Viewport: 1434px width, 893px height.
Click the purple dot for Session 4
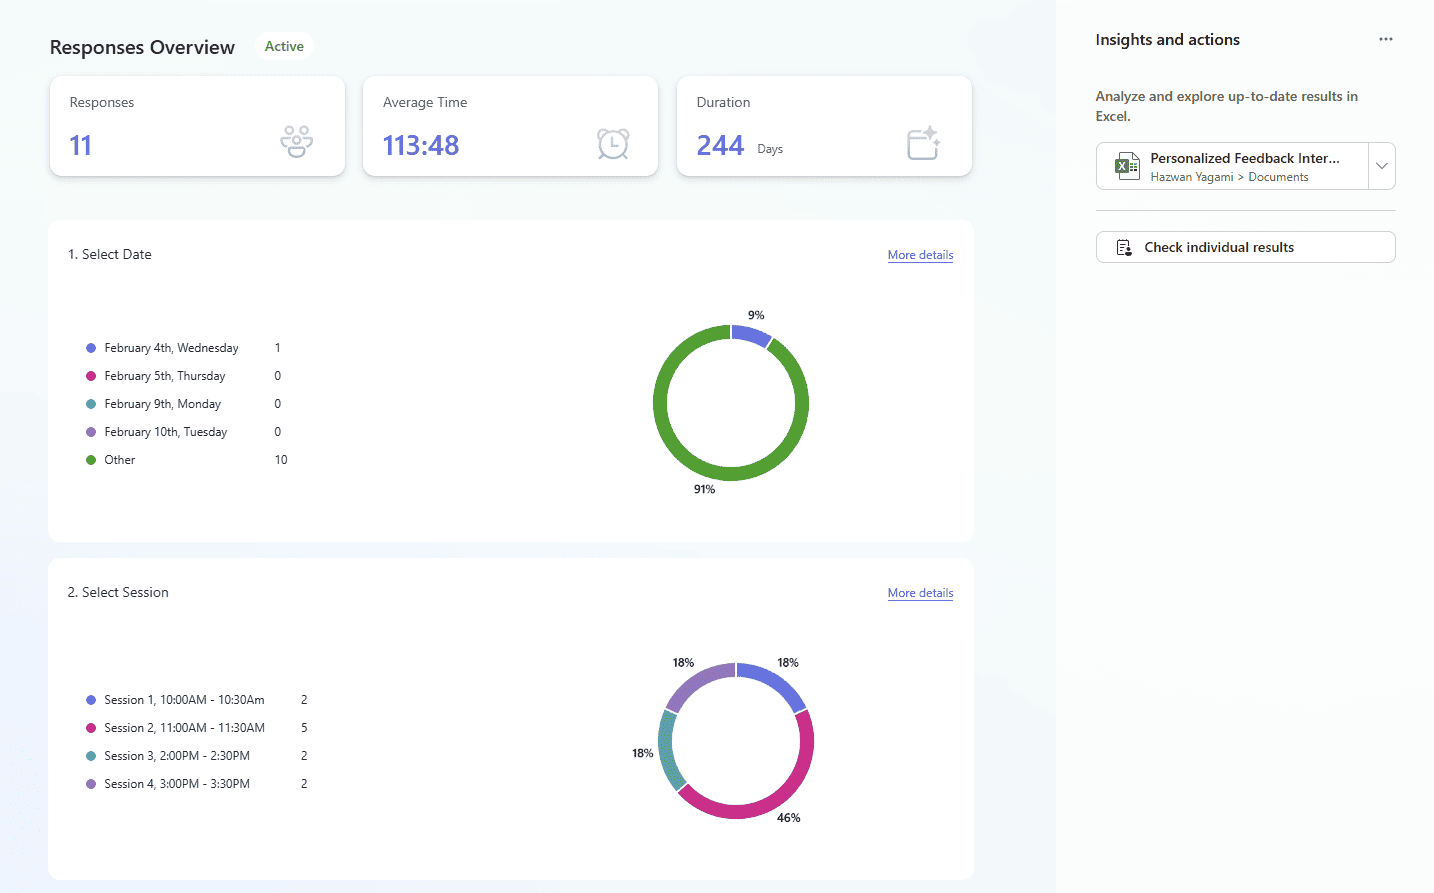coord(91,784)
